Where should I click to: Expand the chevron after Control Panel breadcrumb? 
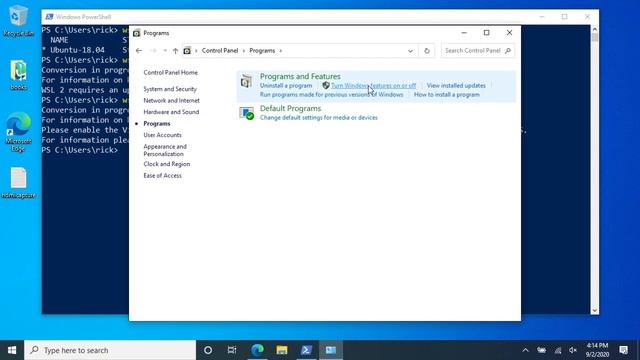pos(244,51)
